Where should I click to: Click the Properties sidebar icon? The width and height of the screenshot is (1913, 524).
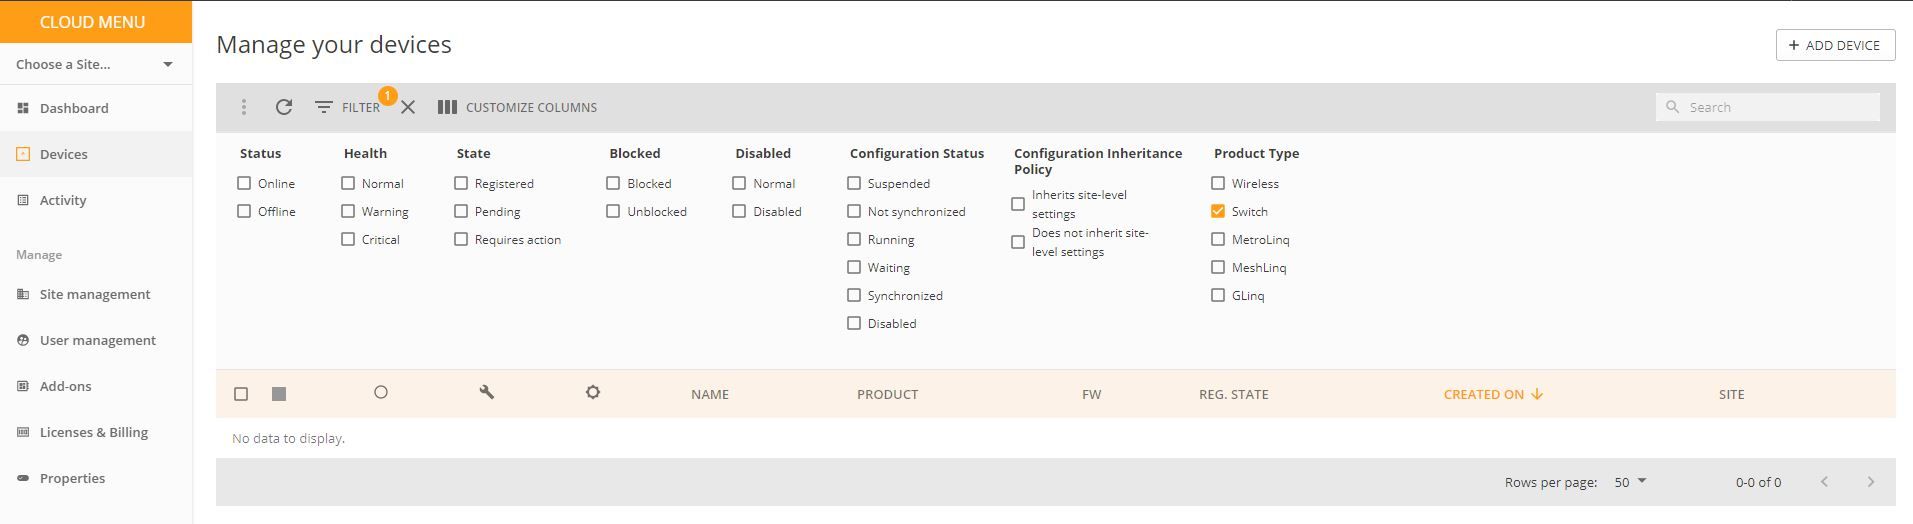coord(23,478)
